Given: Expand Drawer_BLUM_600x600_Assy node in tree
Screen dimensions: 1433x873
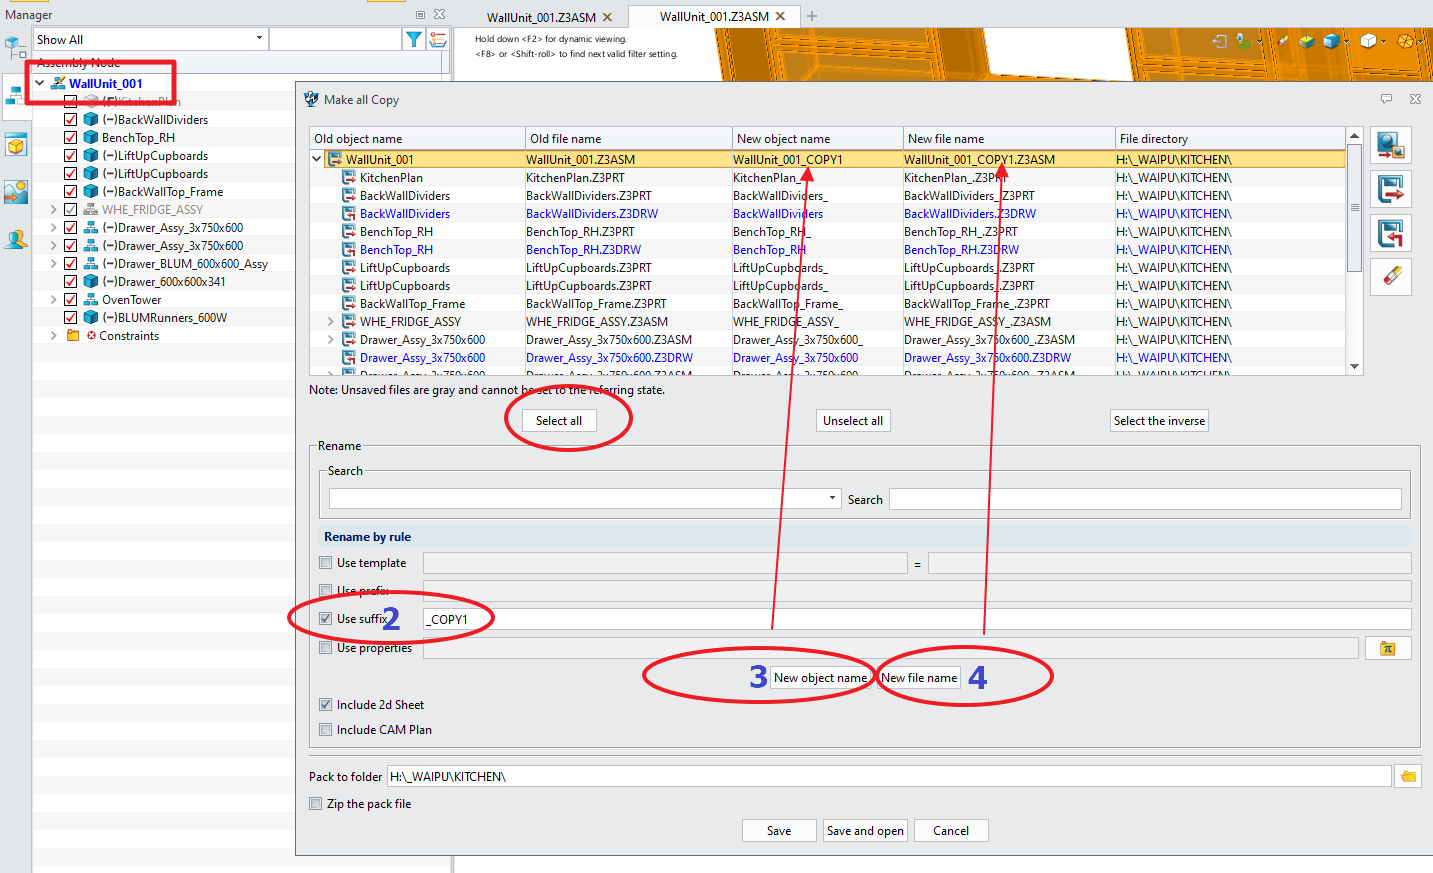Looking at the screenshot, I should (53, 263).
